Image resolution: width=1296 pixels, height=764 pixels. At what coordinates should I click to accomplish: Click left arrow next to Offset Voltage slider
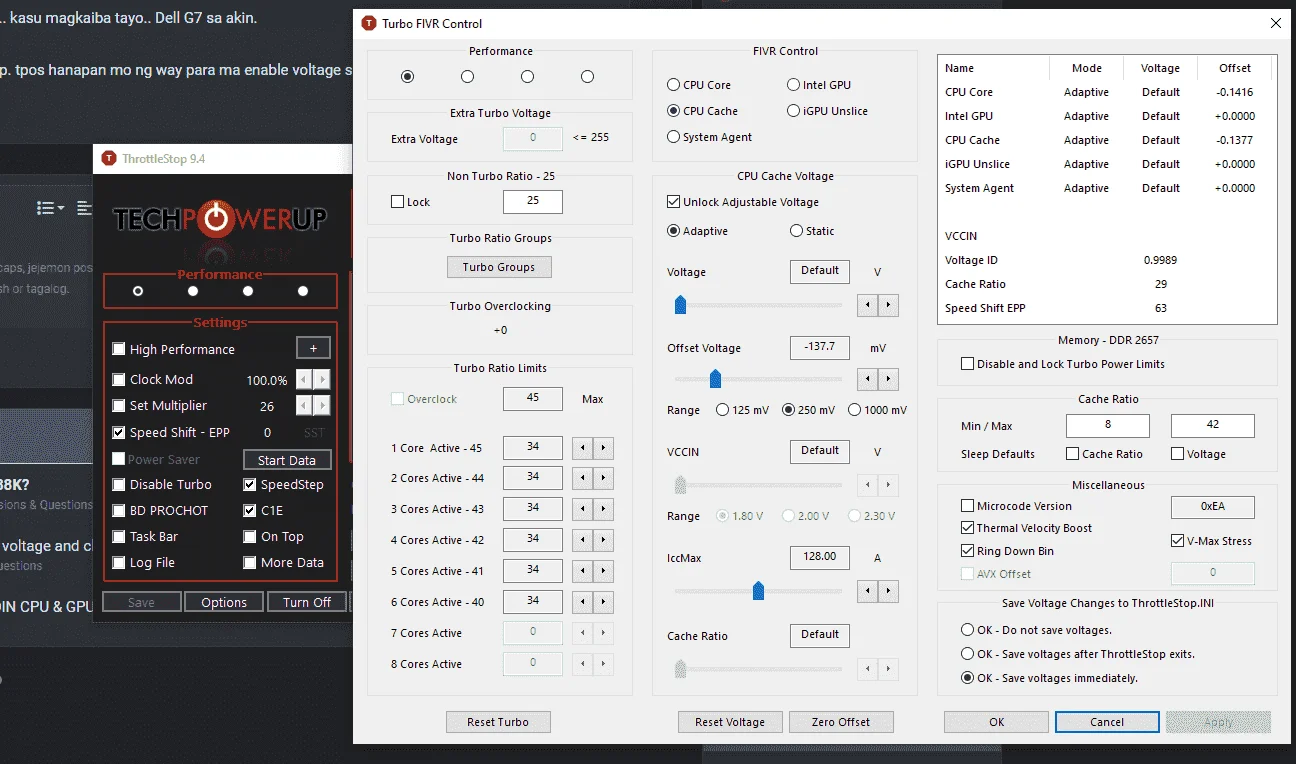pos(868,379)
